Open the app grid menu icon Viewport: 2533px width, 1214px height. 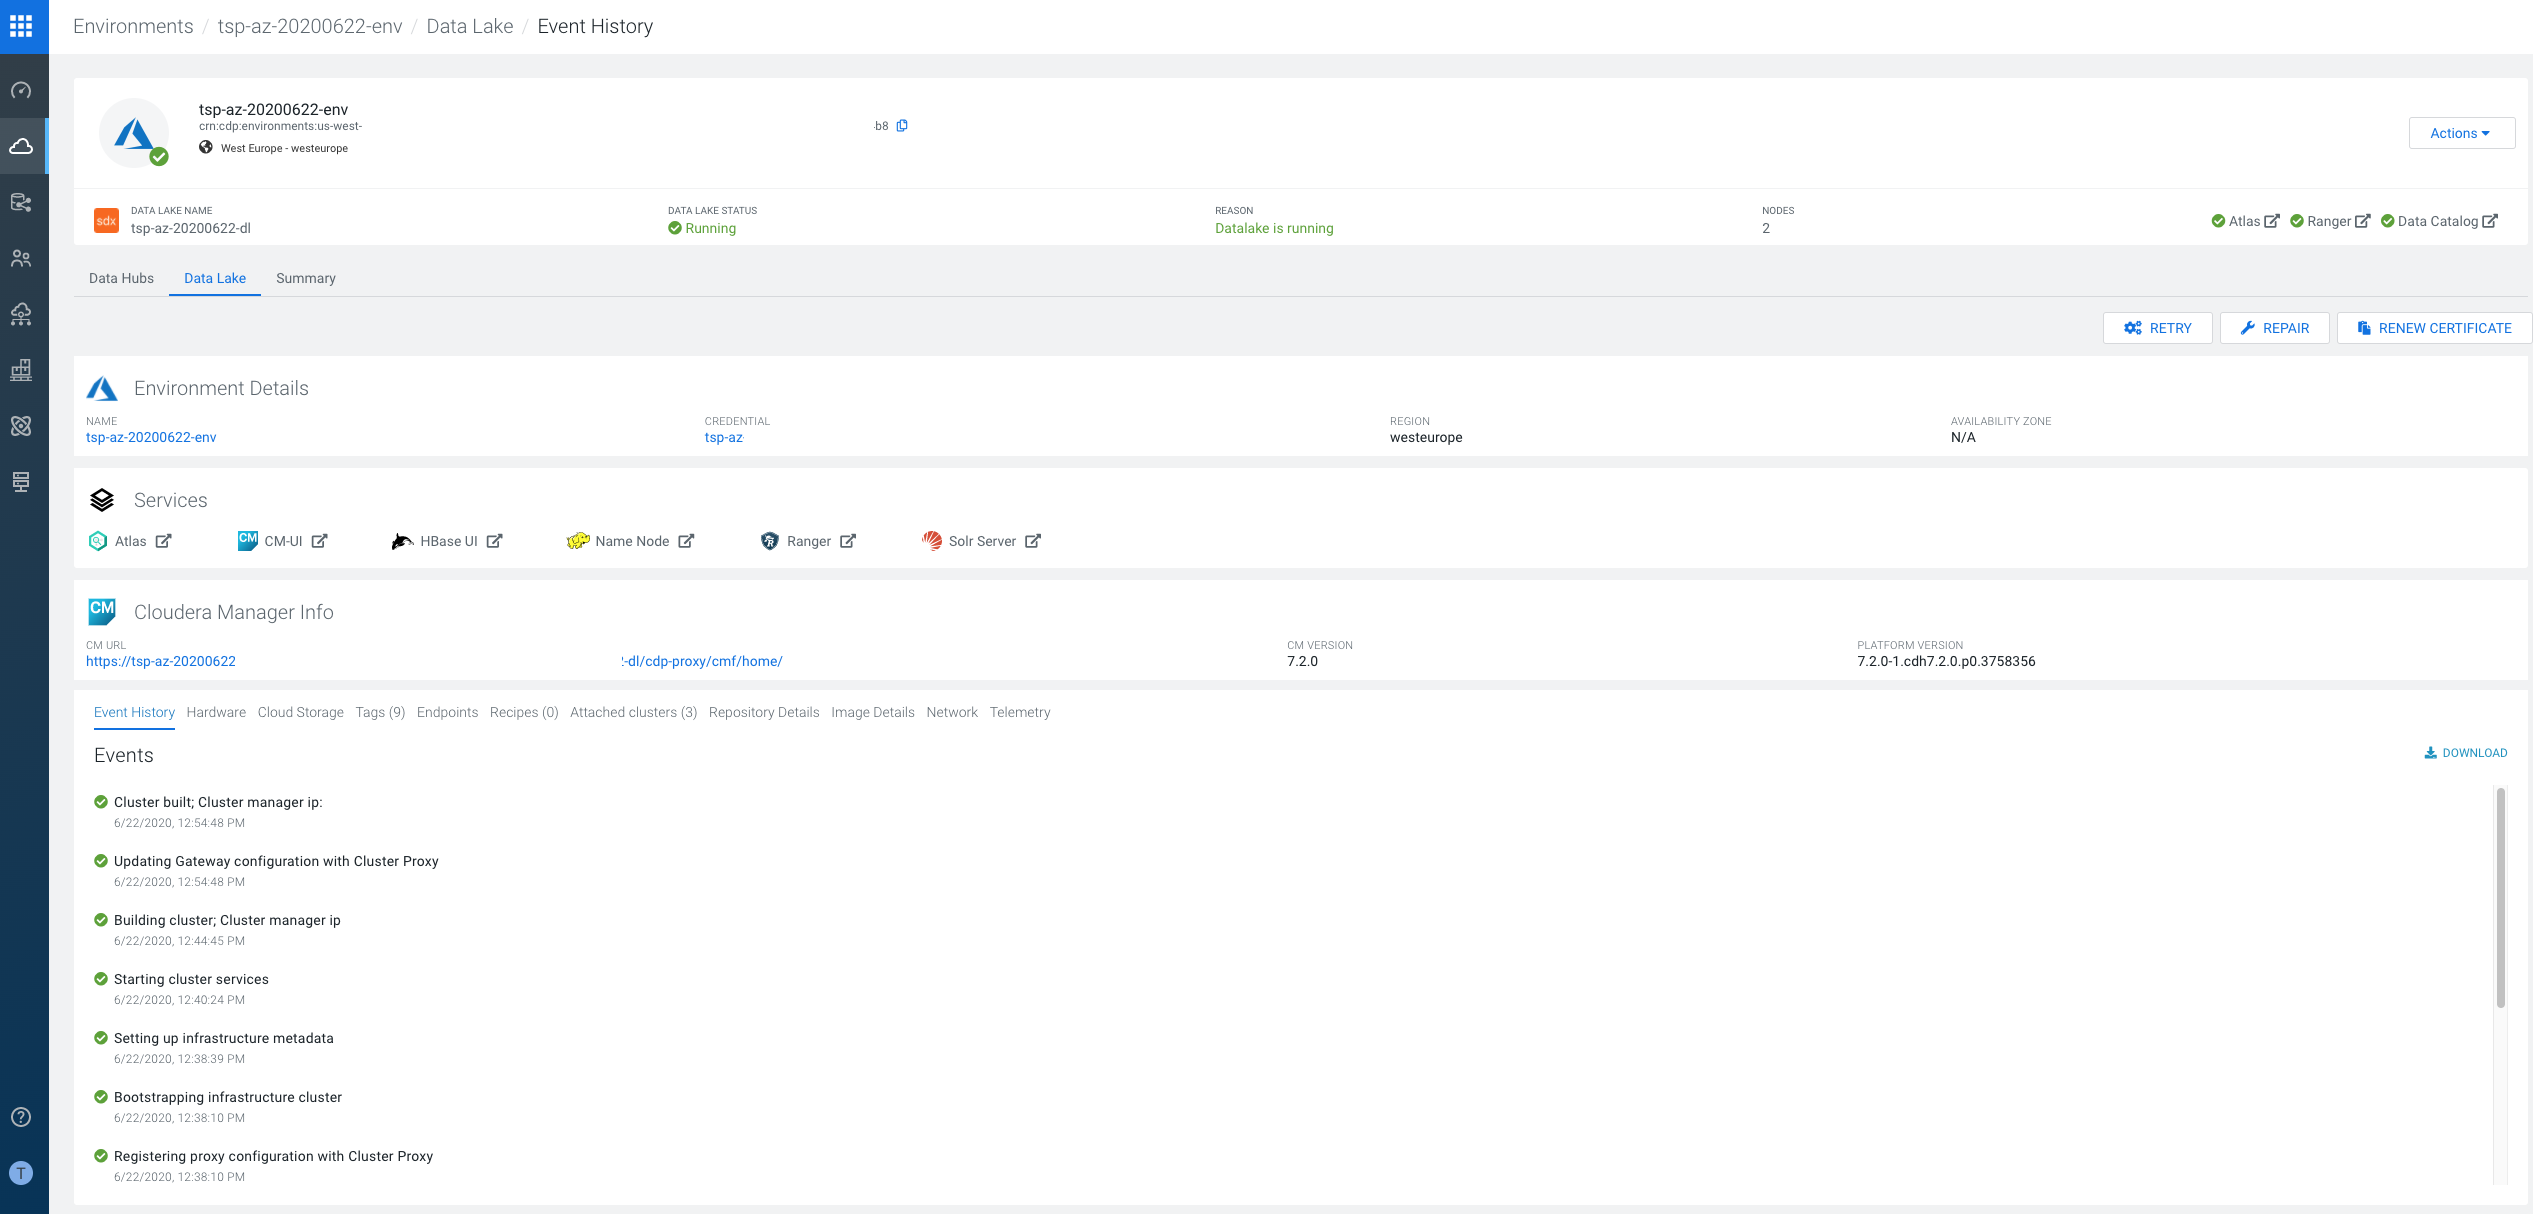(21, 26)
